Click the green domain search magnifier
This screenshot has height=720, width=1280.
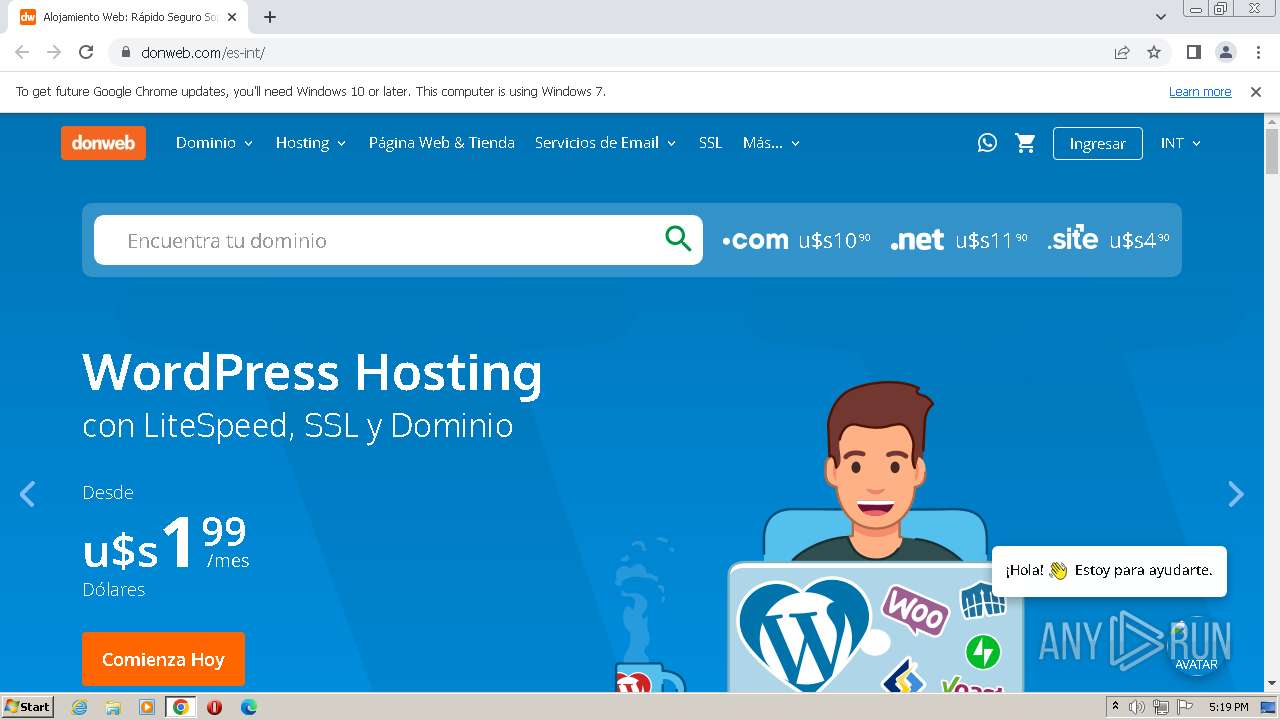tap(678, 239)
